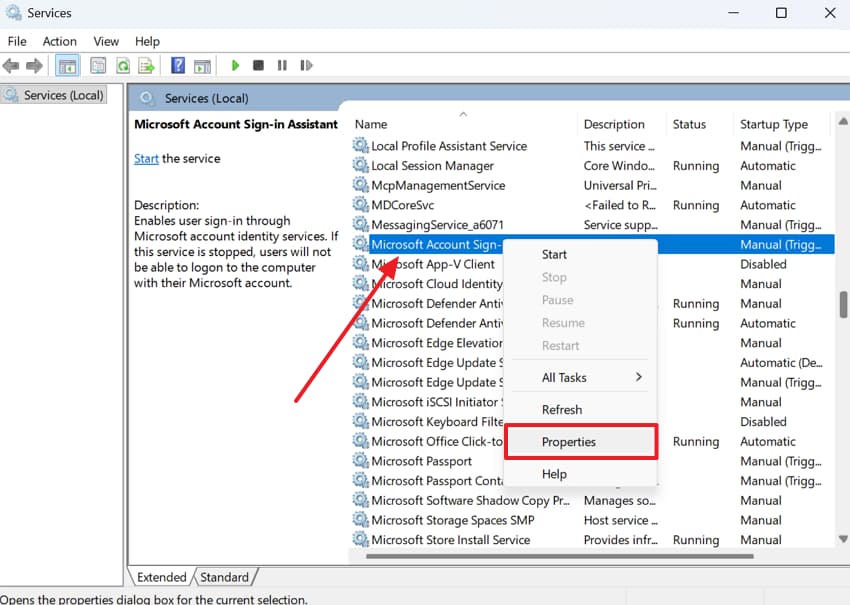Open Help using the question mark icon
This screenshot has width=850, height=605.
[x=177, y=65]
